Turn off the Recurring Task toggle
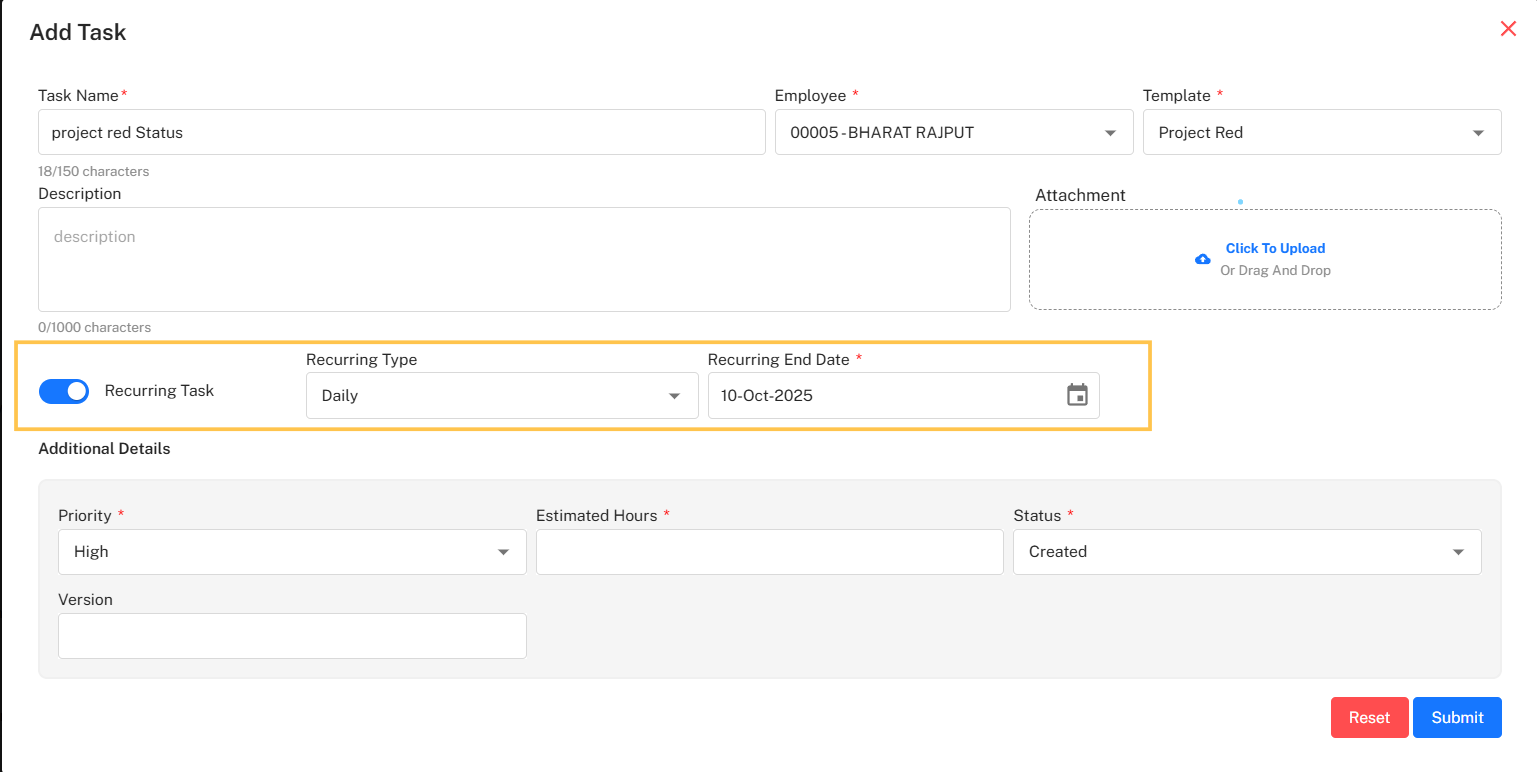 pyautogui.click(x=64, y=391)
